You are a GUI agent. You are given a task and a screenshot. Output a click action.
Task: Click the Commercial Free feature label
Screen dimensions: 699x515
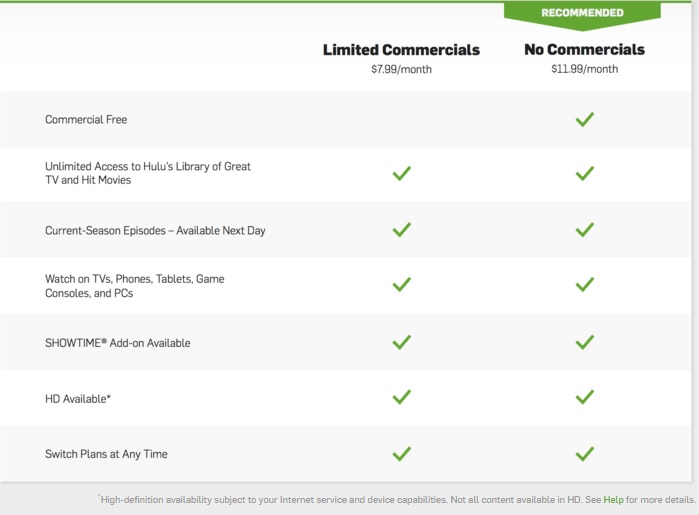coord(86,119)
